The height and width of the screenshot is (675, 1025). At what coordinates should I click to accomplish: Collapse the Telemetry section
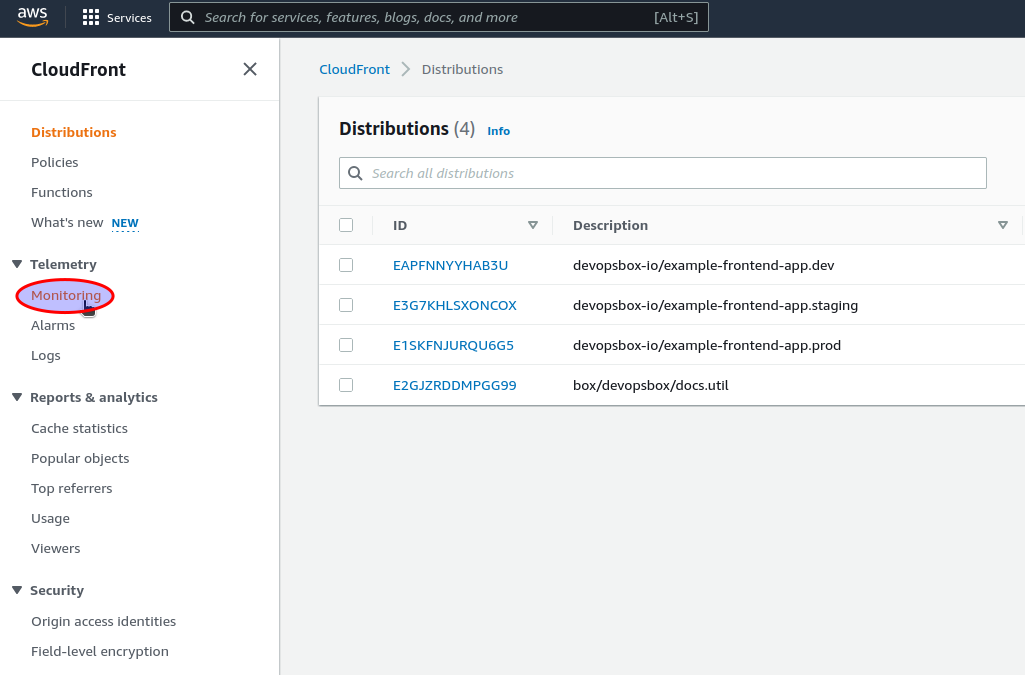point(17,264)
